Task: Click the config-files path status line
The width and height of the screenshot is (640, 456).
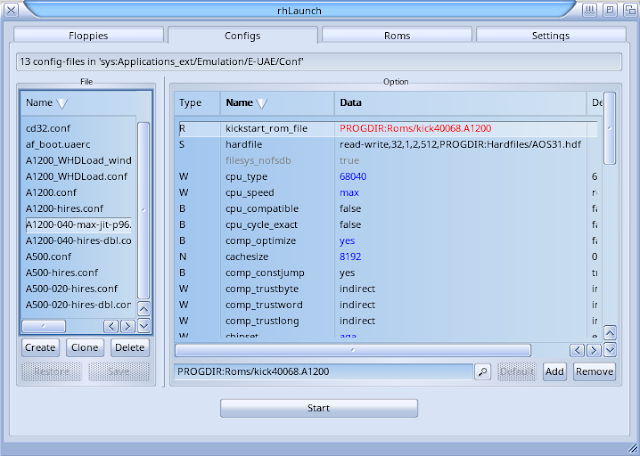Action: 319,62
